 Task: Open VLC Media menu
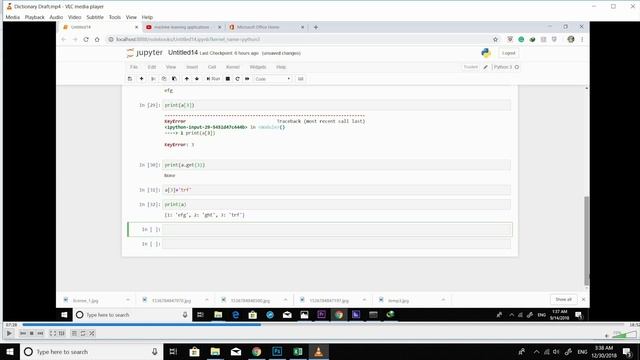[x=12, y=17]
